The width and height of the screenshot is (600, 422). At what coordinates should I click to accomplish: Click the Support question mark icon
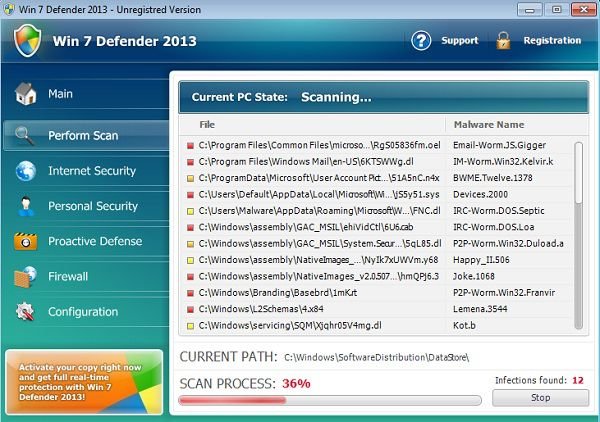tap(421, 41)
